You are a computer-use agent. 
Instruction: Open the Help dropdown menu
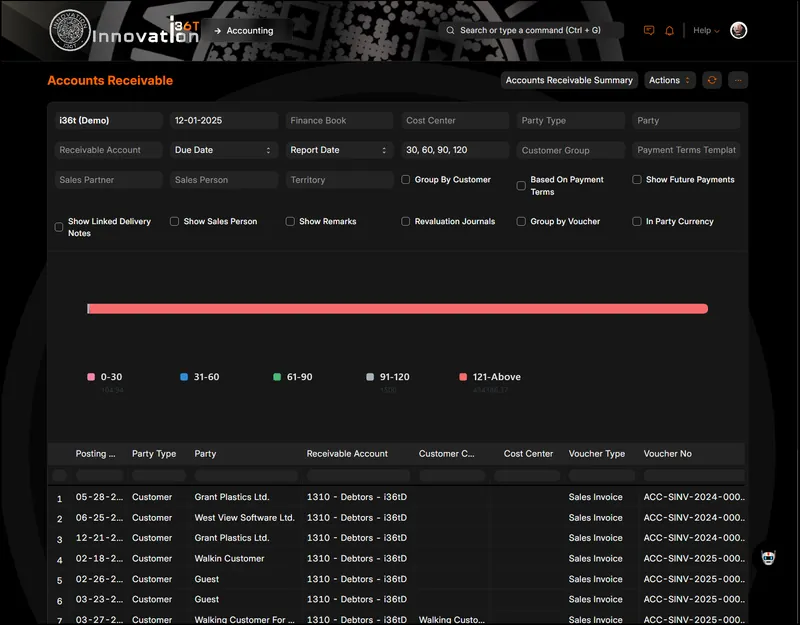(706, 31)
